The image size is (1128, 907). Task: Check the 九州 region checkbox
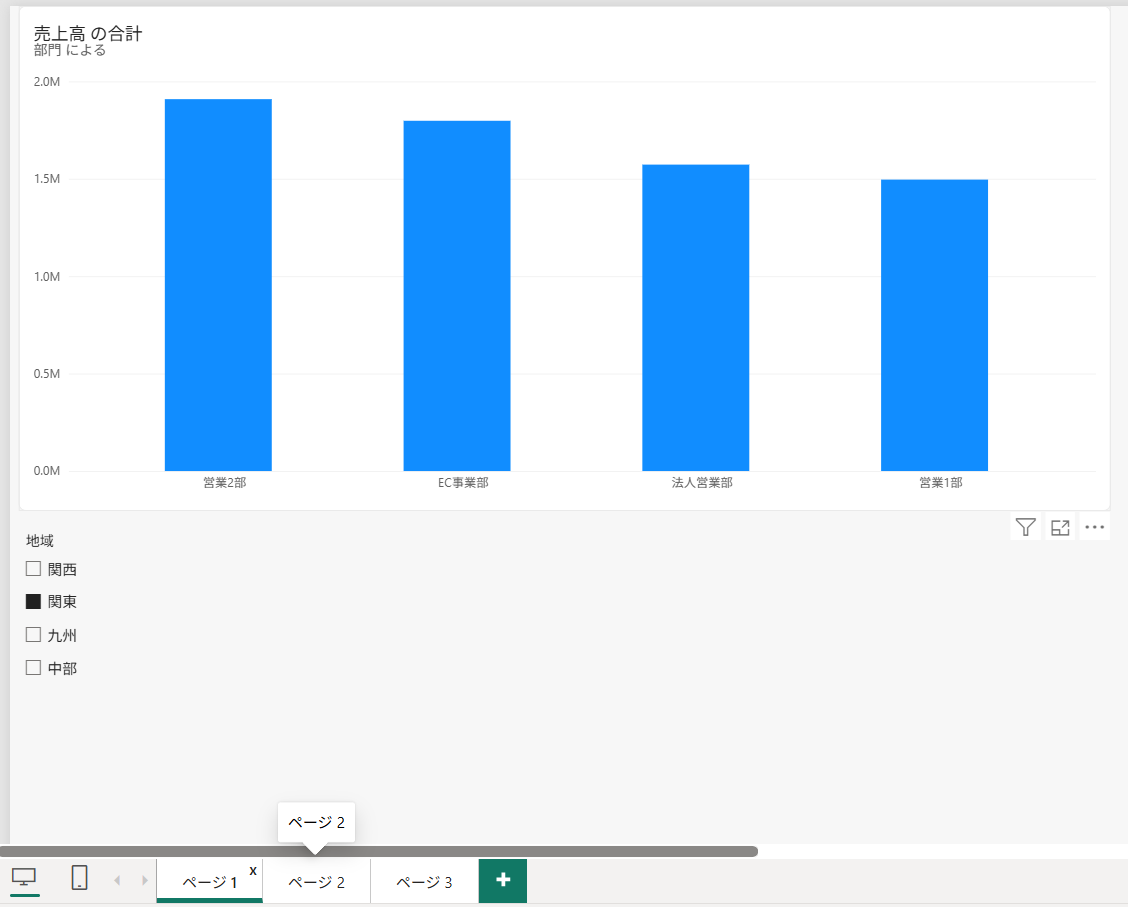pyautogui.click(x=33, y=634)
